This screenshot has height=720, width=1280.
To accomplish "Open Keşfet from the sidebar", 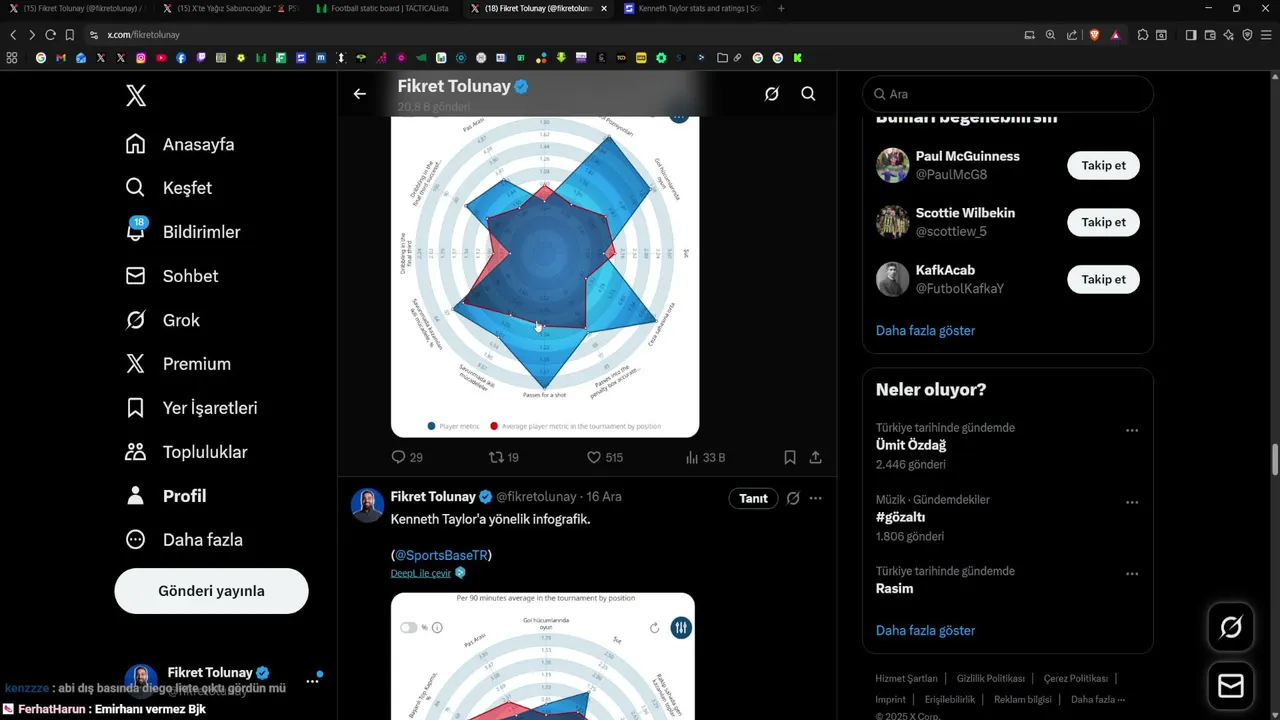I will point(168,188).
